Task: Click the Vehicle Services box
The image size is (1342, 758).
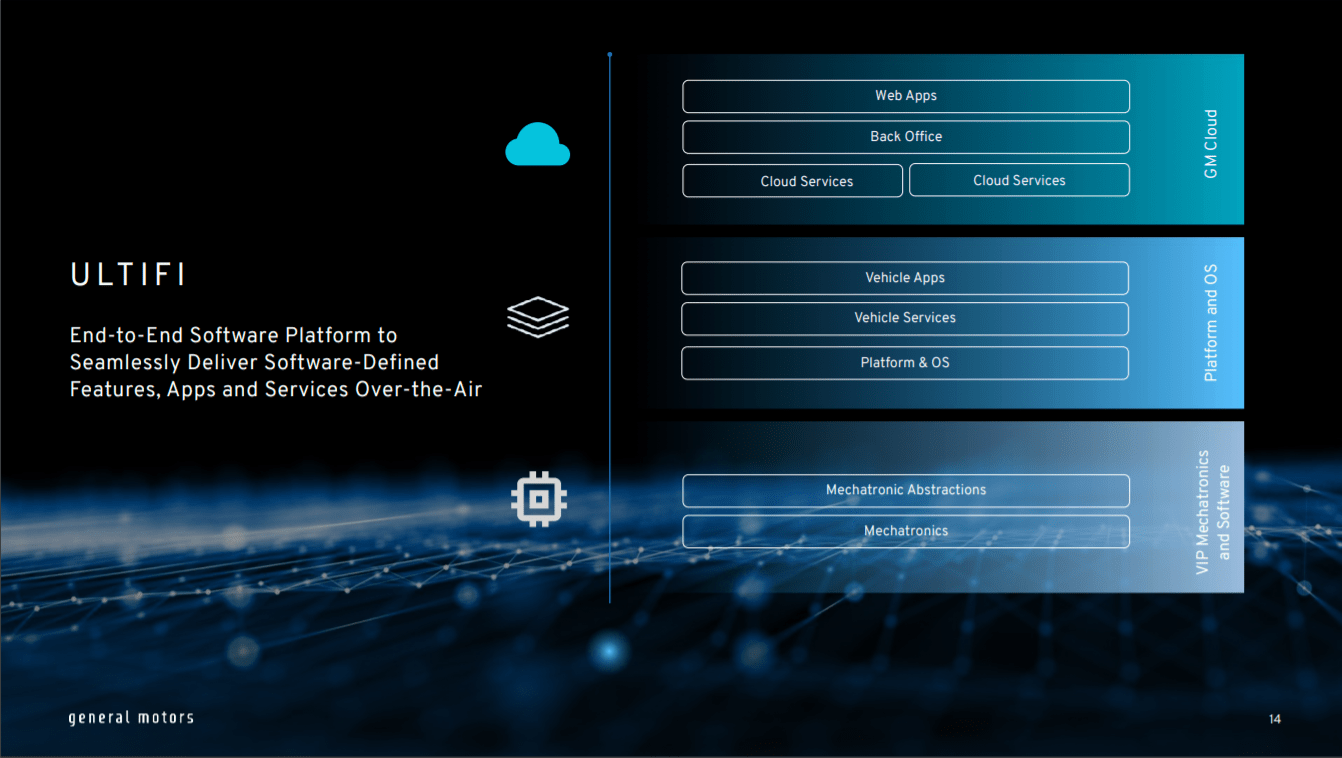Action: click(905, 318)
